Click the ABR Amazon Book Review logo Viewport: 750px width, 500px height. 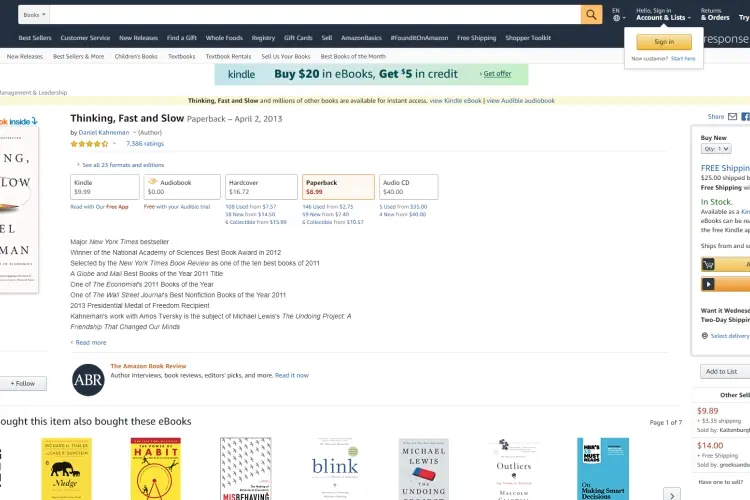click(88, 380)
